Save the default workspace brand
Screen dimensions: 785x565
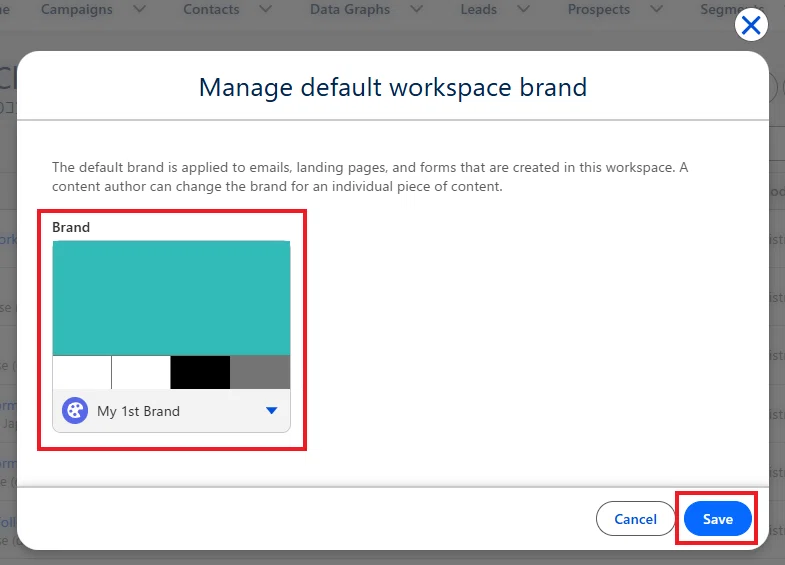[x=717, y=519]
